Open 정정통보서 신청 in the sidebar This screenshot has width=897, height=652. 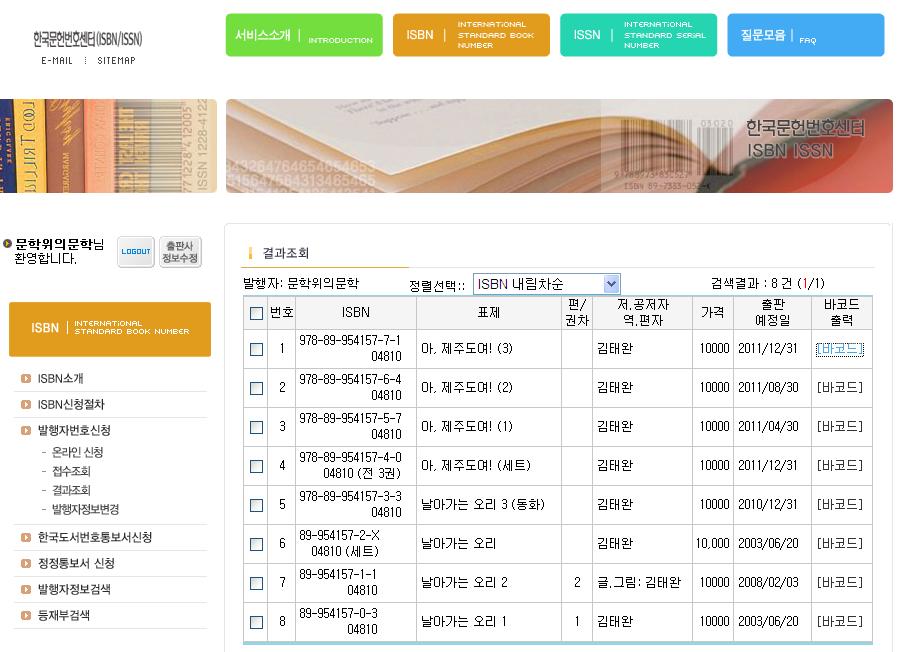point(76,564)
